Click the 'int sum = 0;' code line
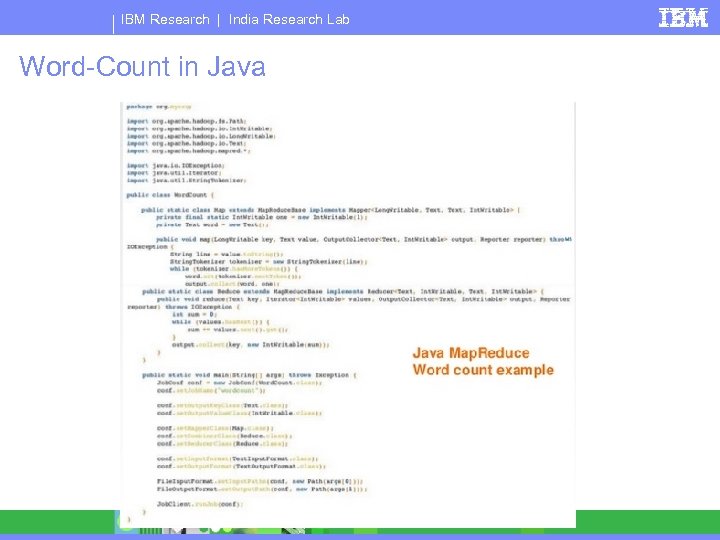This screenshot has height=540, width=720. tap(194, 314)
